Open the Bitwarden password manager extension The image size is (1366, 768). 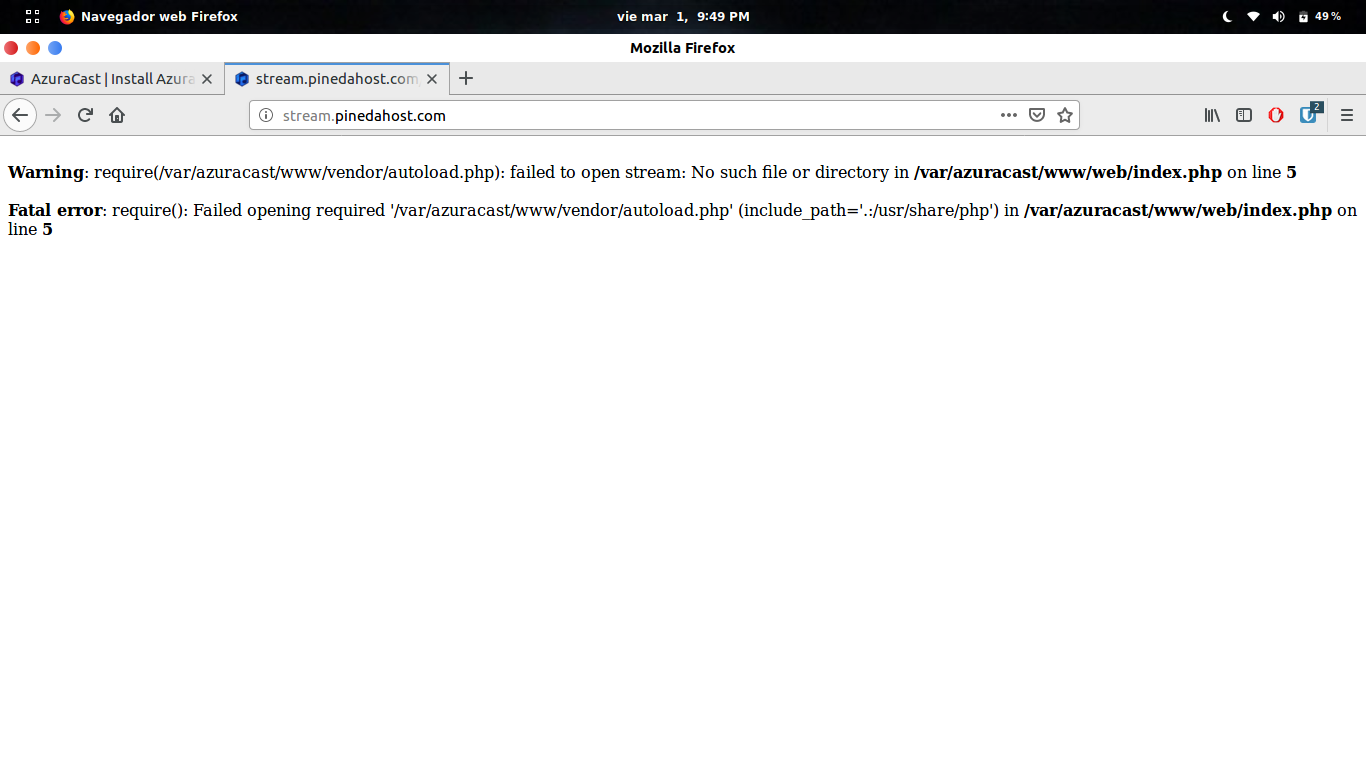point(1307,115)
